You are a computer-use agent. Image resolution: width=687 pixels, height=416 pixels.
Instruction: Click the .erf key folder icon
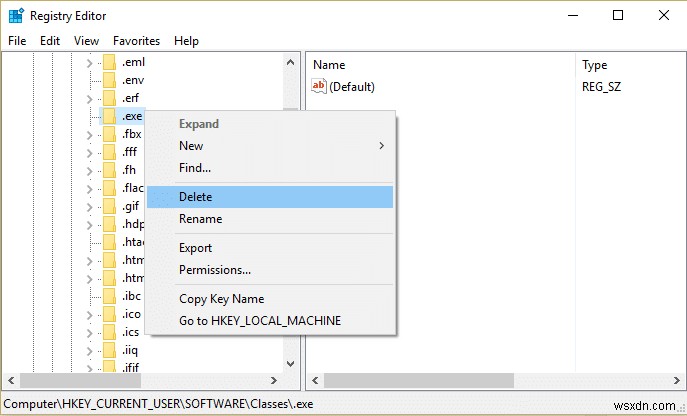pyautogui.click(x=109, y=98)
